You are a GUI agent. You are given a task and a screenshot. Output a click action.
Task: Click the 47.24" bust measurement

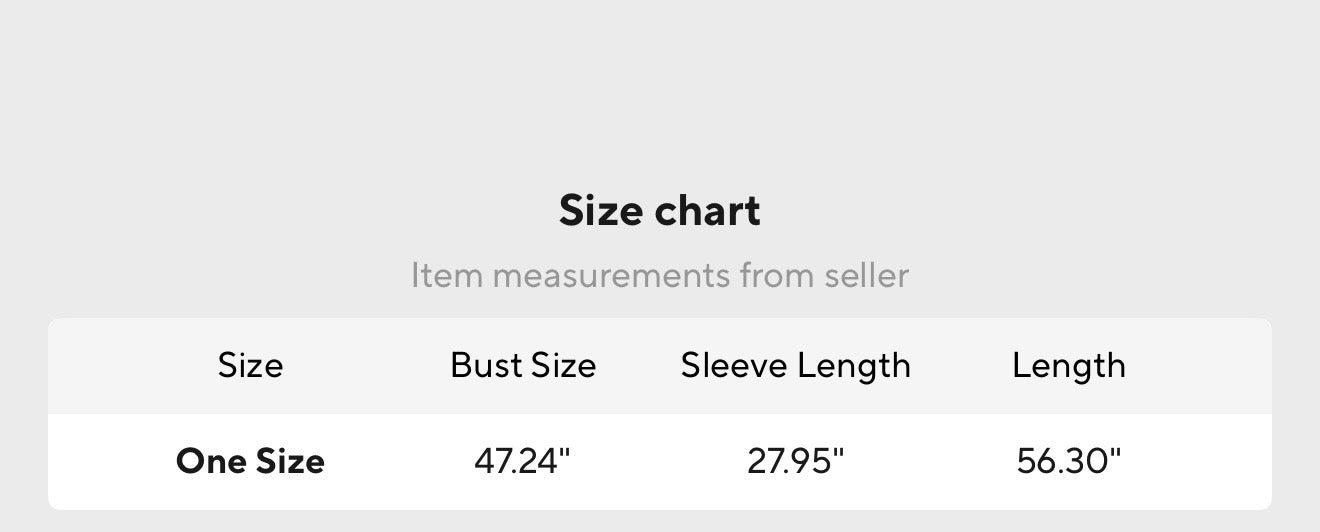[x=522, y=461]
